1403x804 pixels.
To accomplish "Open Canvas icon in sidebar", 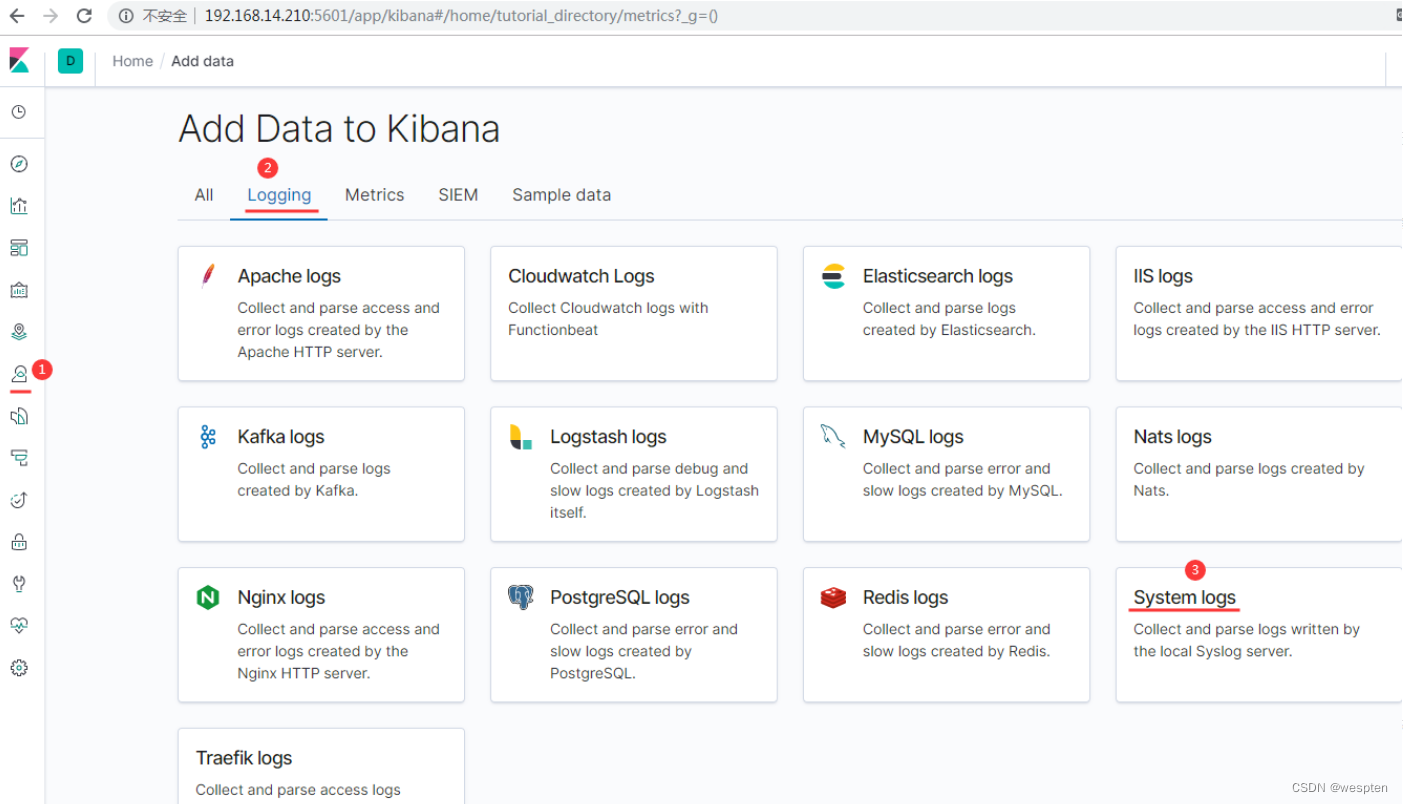I will coord(19,290).
